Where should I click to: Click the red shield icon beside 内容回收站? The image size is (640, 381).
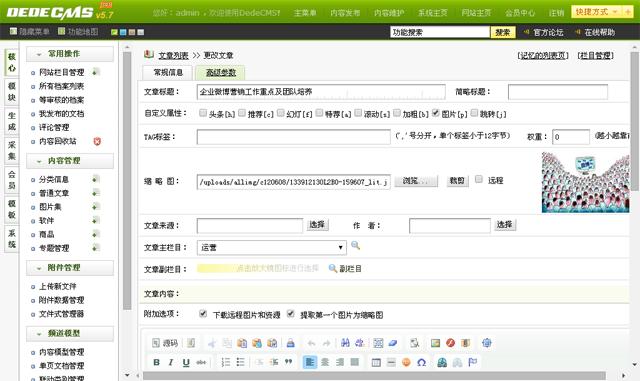(97, 141)
